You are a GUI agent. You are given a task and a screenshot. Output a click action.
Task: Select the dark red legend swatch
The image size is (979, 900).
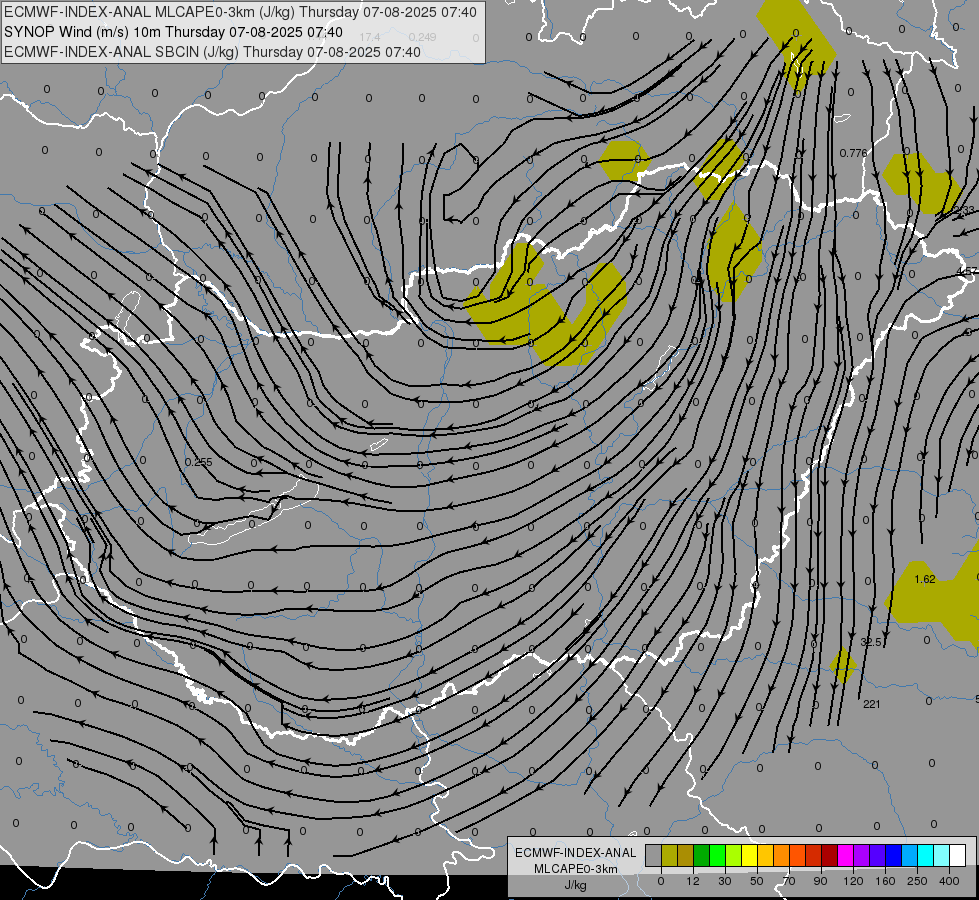tap(829, 856)
